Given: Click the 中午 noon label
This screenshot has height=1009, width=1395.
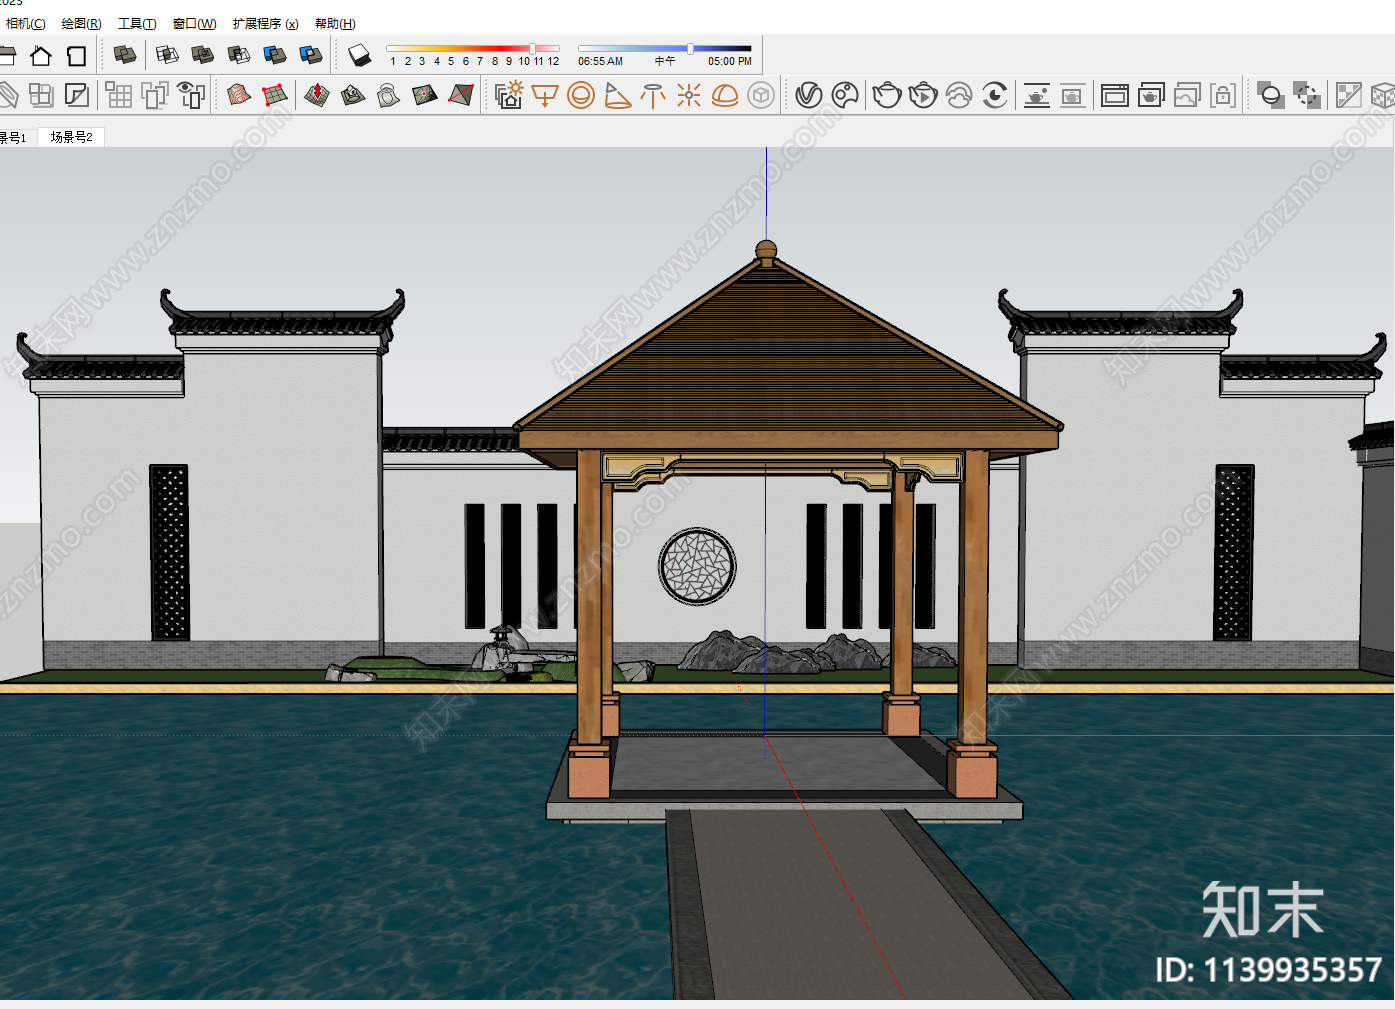Looking at the screenshot, I should pos(665,62).
